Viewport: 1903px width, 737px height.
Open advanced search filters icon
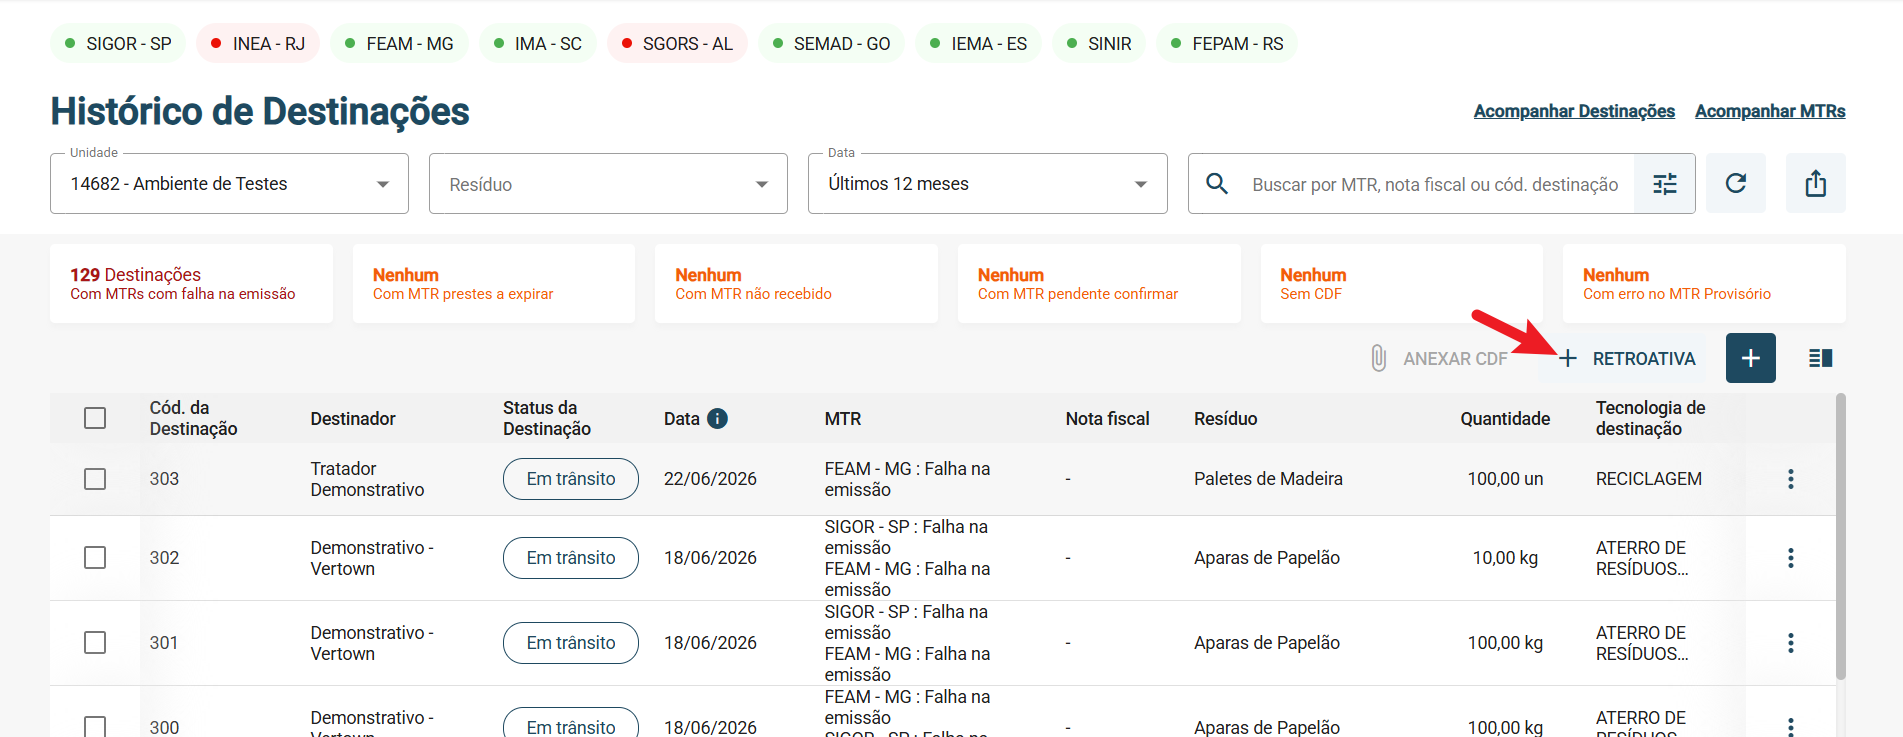1665,184
